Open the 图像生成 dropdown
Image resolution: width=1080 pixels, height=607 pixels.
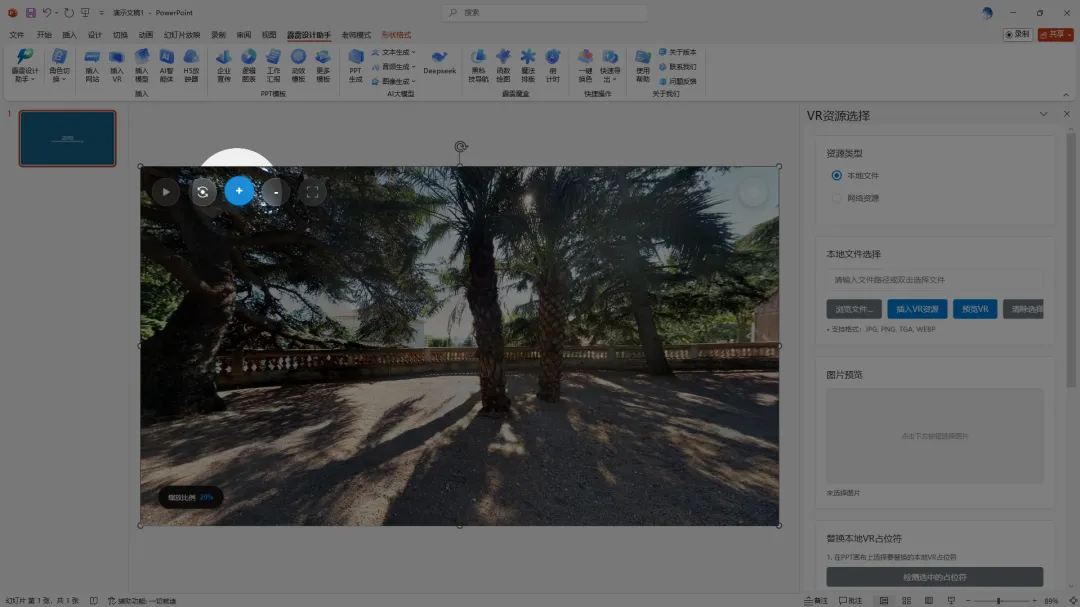pos(393,81)
